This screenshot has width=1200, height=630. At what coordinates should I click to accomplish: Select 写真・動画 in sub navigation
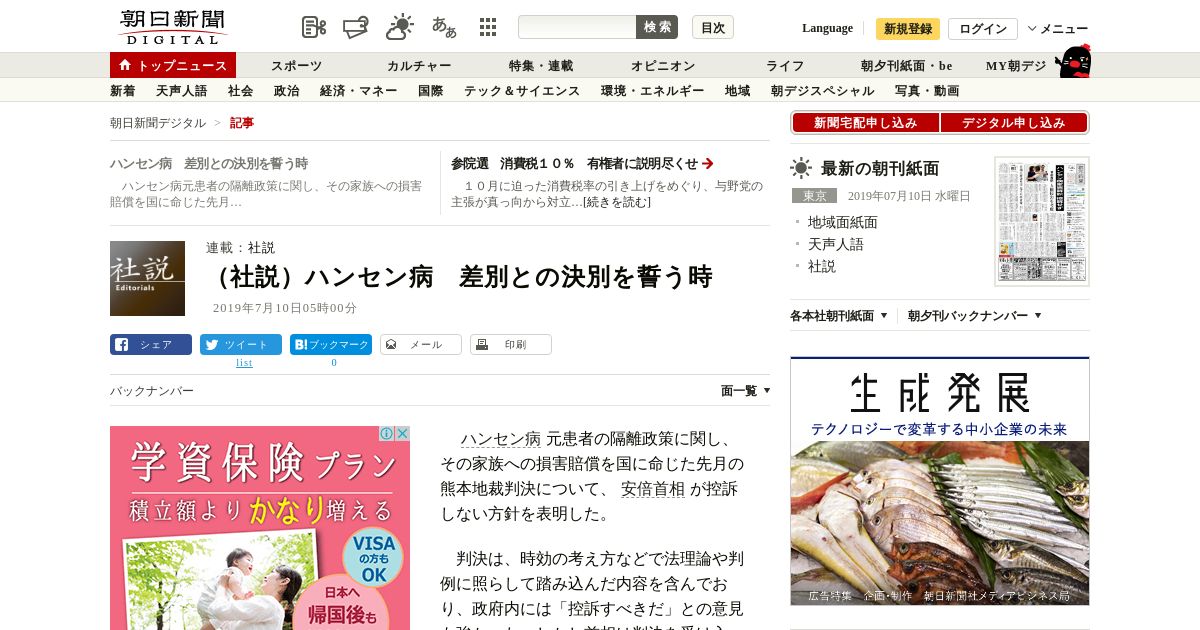[x=927, y=91]
